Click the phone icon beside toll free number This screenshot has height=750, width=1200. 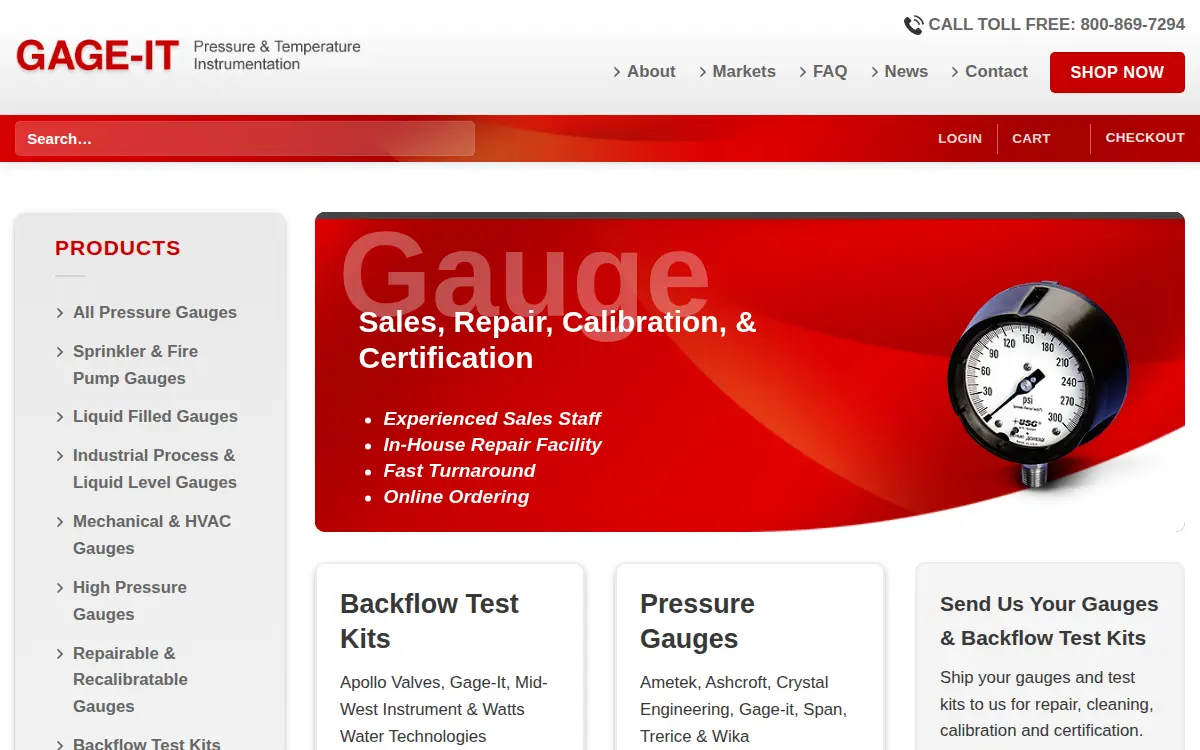913,25
